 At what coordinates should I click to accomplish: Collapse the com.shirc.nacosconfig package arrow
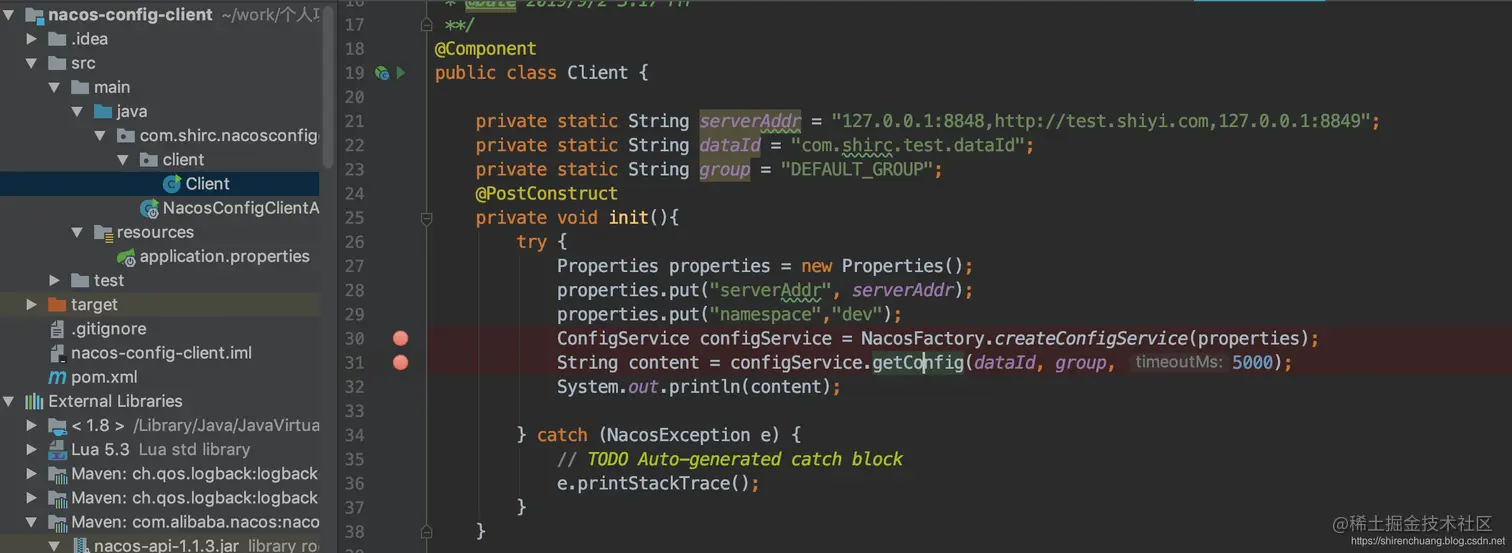(x=101, y=135)
